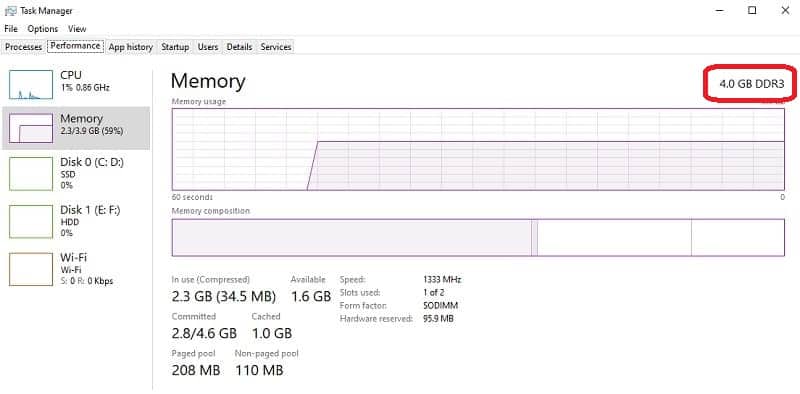Open the File menu
Viewport: 800px width, 394px height.
point(11,29)
